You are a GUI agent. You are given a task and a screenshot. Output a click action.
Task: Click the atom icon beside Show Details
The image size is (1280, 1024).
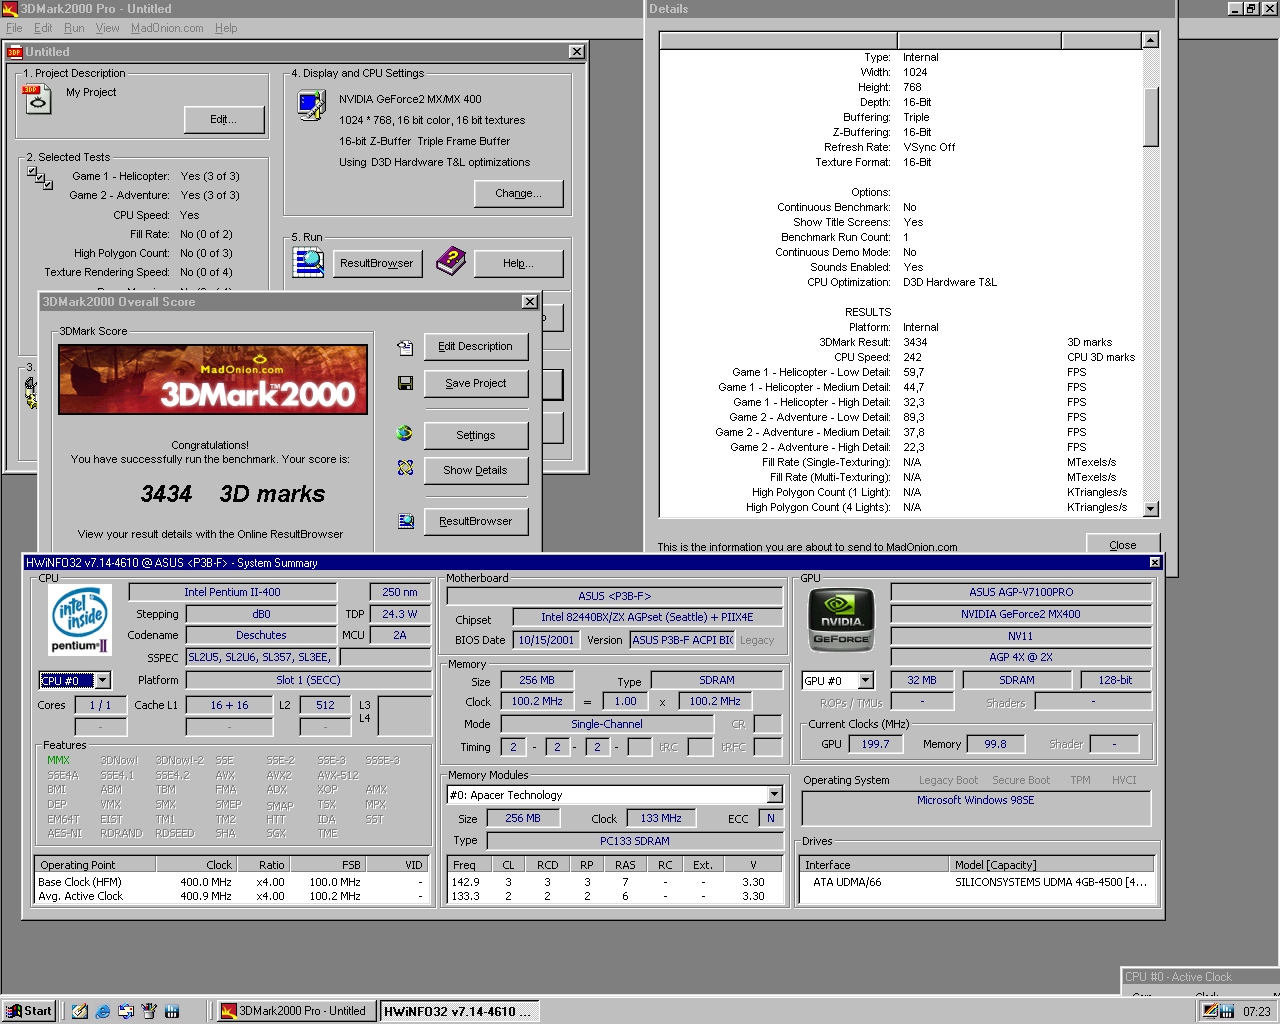[405, 468]
